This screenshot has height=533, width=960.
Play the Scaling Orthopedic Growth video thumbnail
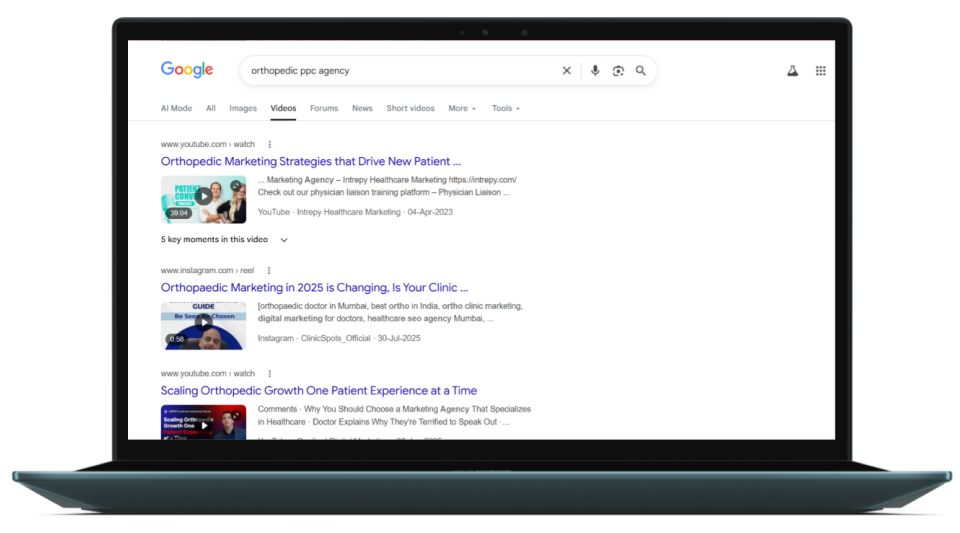[x=203, y=422]
